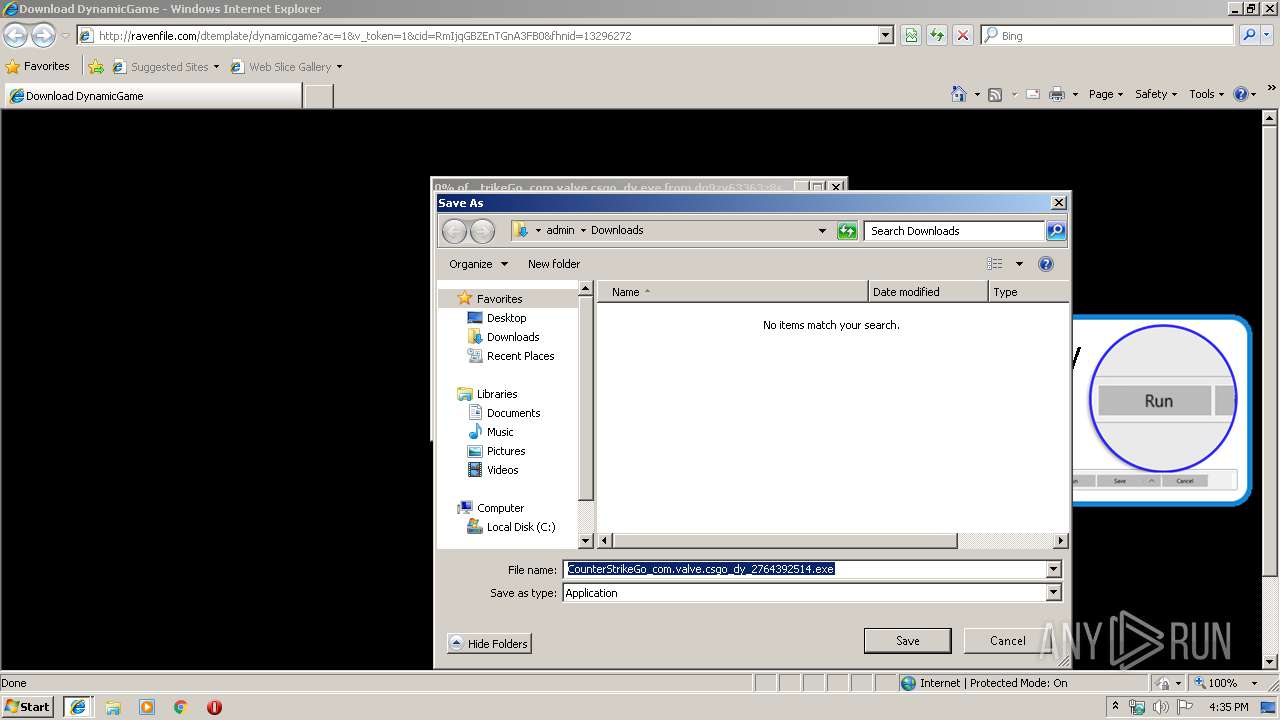Select Documents library
This screenshot has width=1280, height=720.
pyautogui.click(x=504, y=413)
